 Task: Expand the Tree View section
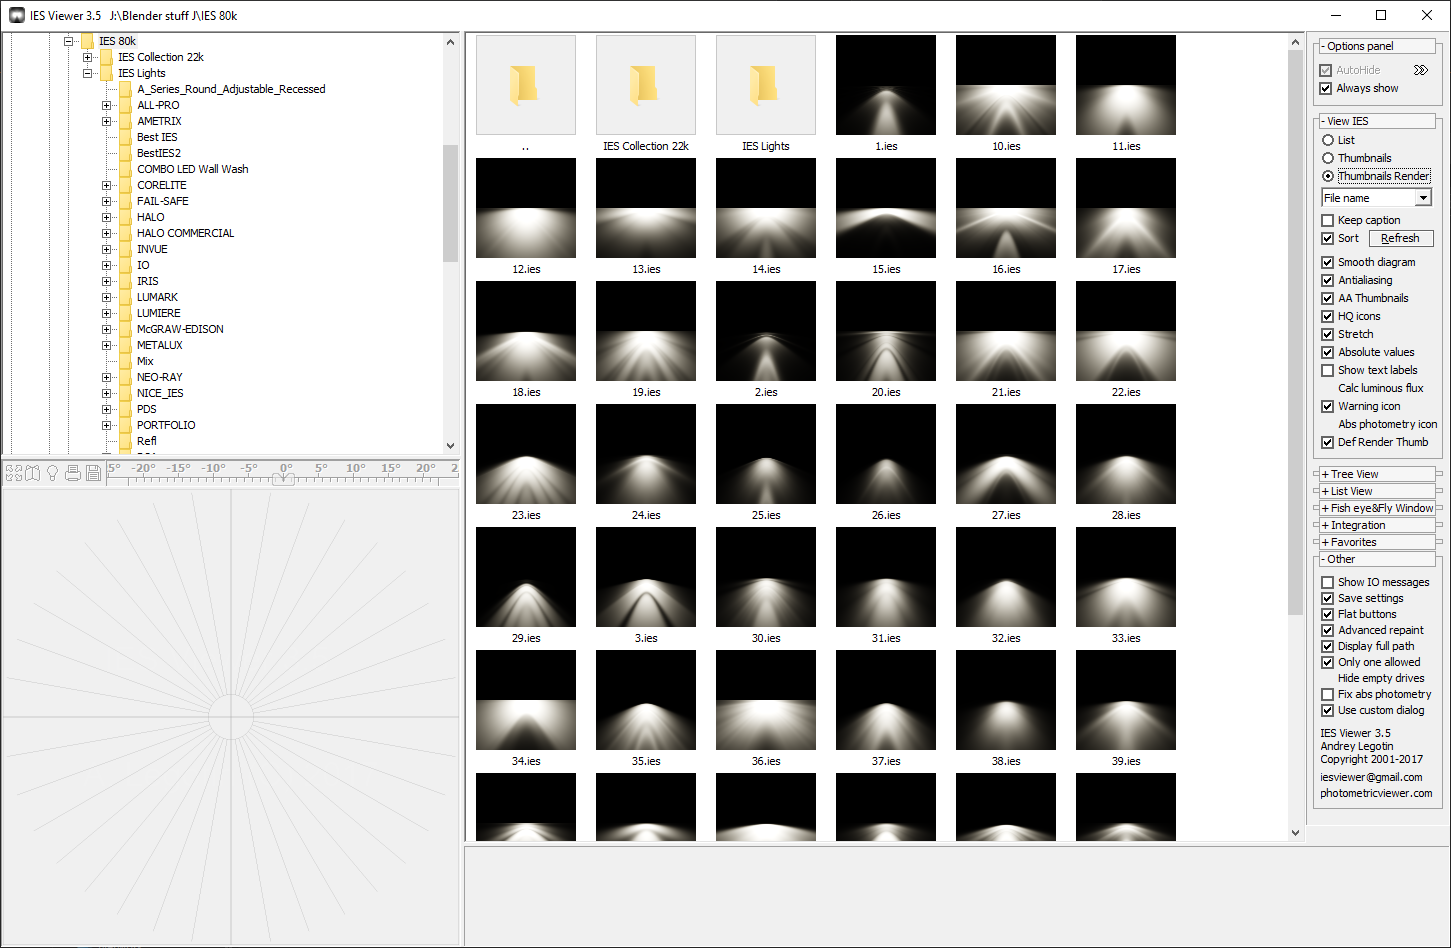1375,474
